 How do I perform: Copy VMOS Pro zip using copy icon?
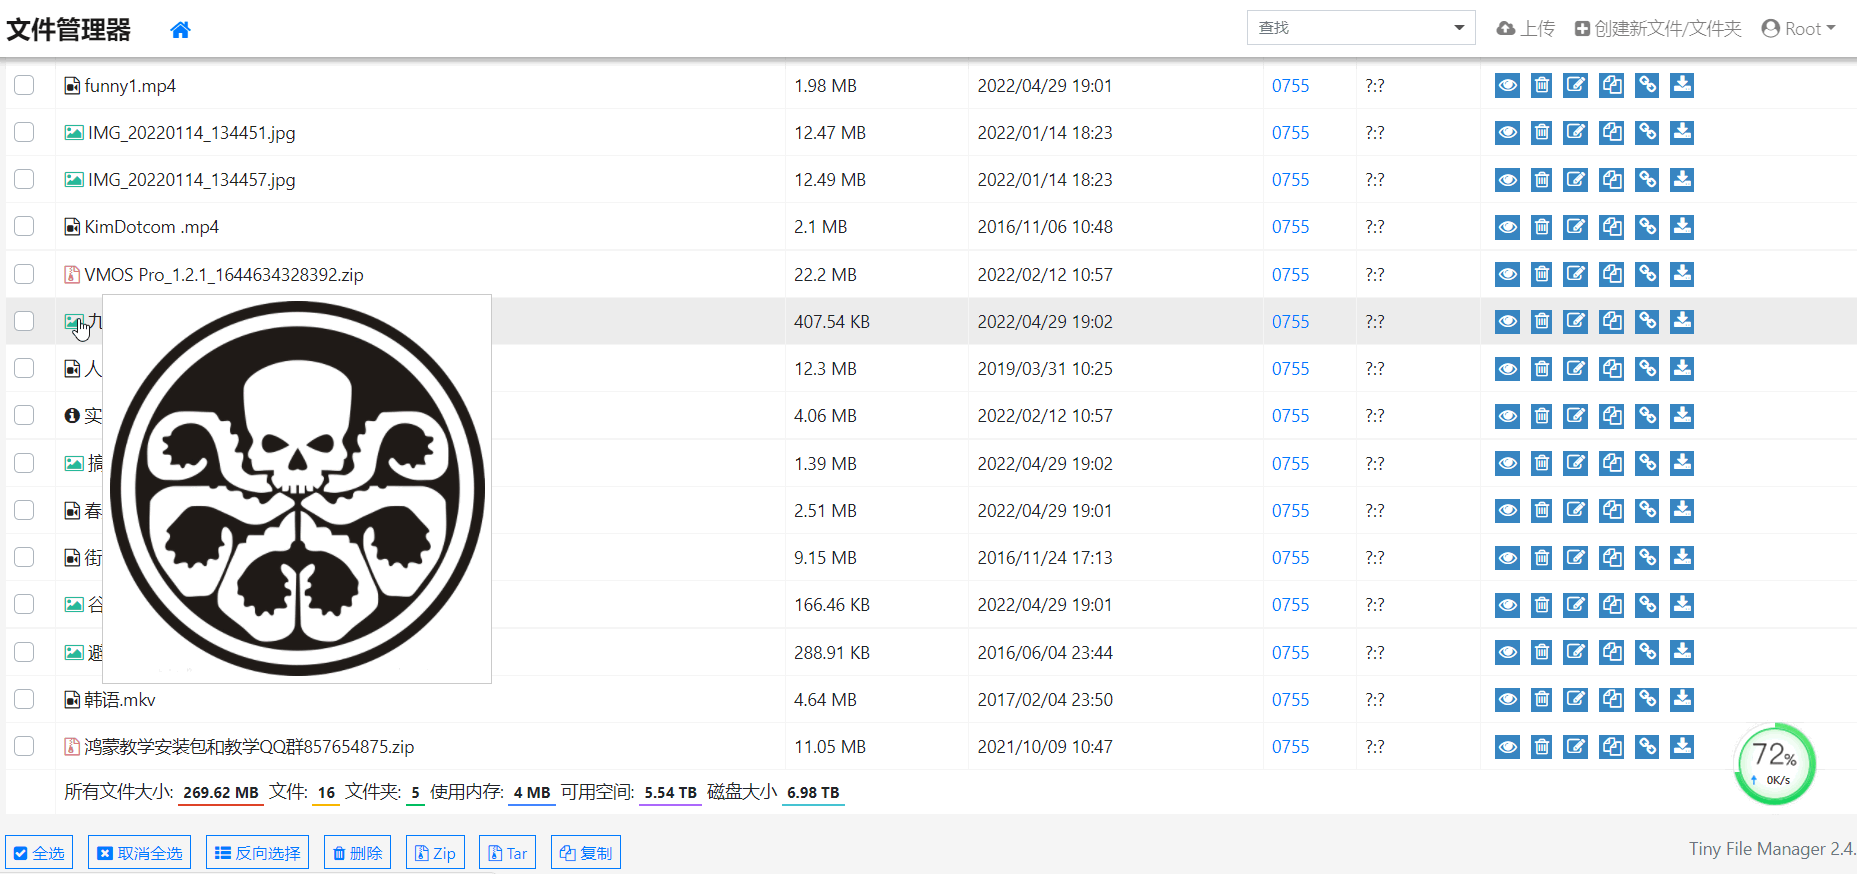point(1611,274)
